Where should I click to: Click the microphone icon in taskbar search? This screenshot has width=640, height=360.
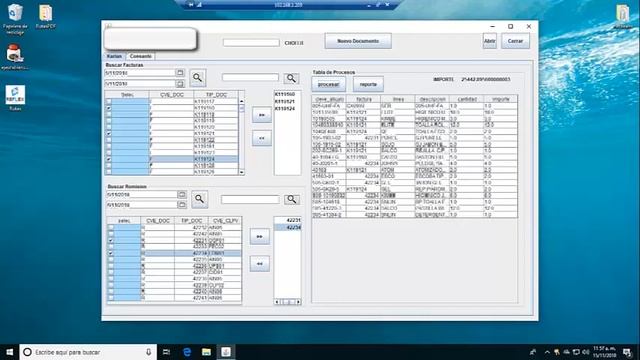click(149, 352)
